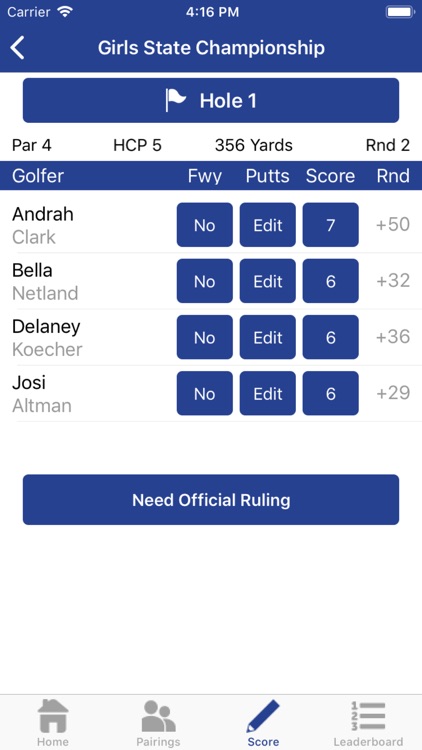Select Andrah Clark golfer name
The width and height of the screenshot is (422, 750).
43,225
